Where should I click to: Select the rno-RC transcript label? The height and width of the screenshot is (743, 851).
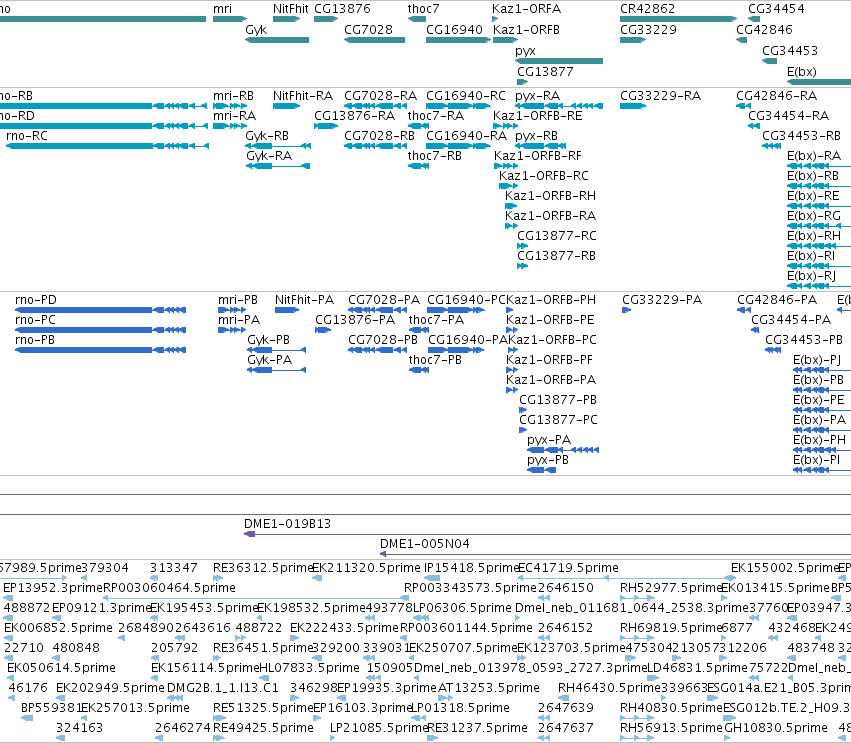coord(27,136)
